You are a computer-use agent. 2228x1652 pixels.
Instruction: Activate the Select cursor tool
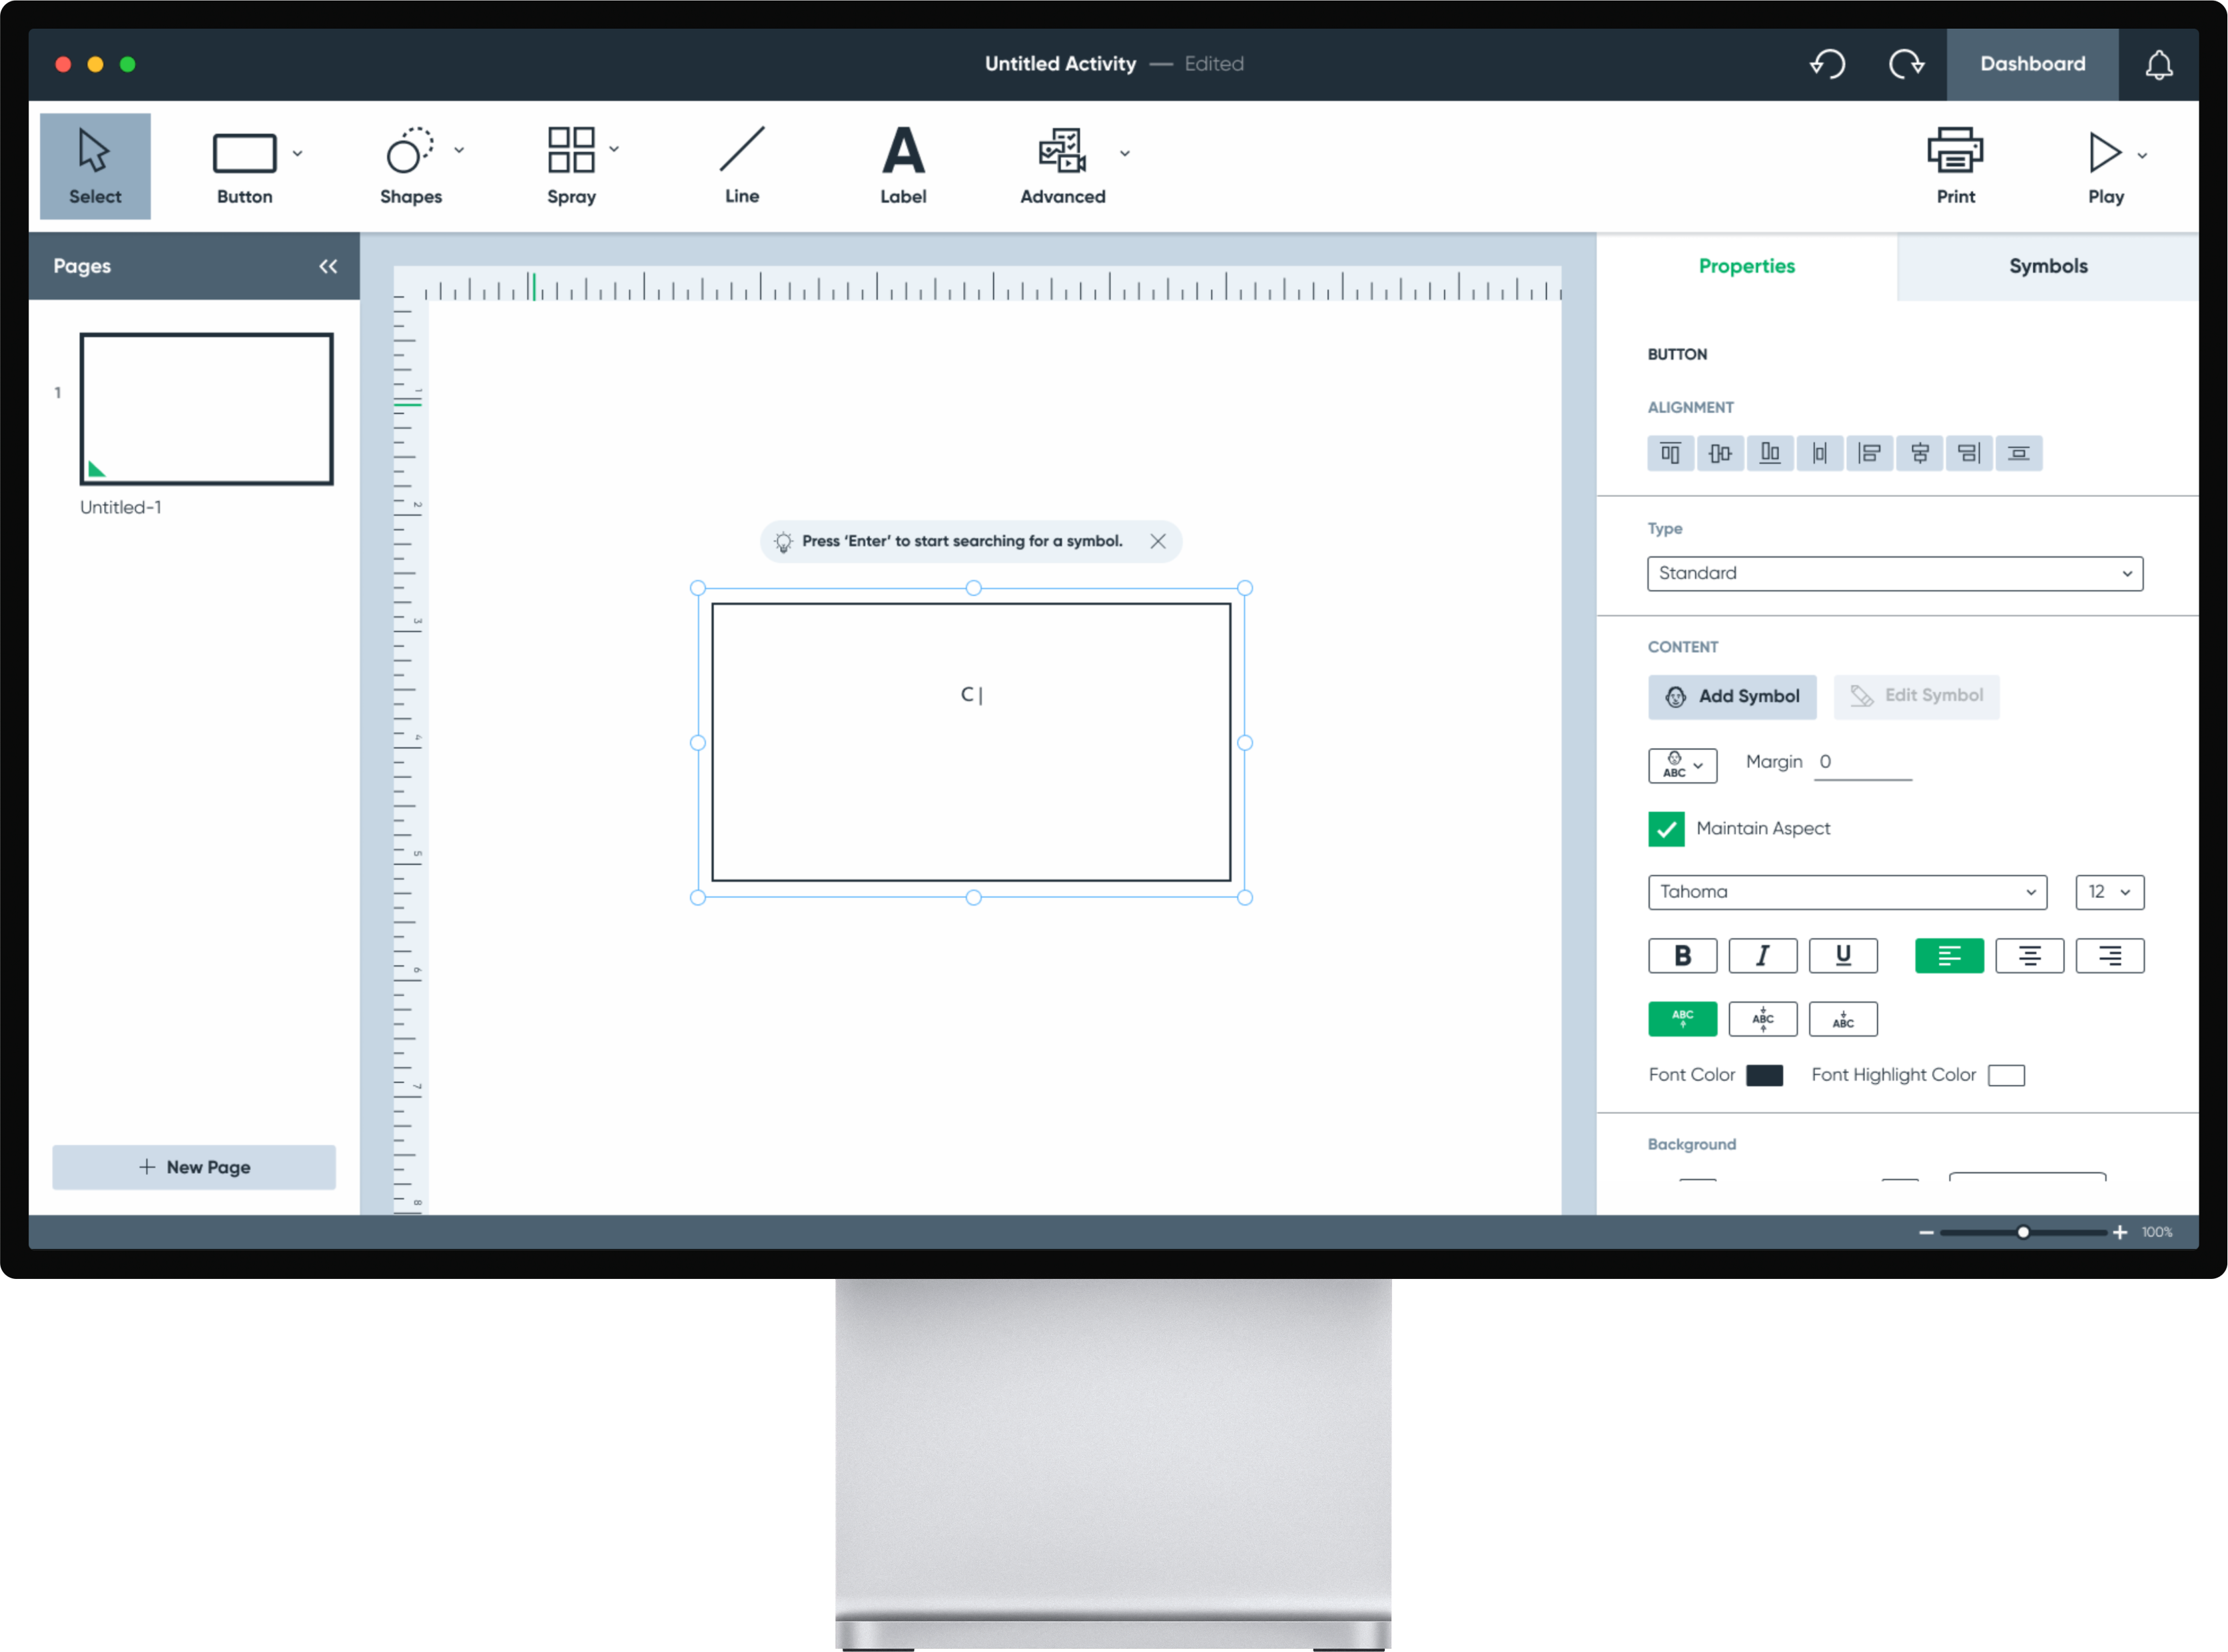click(x=95, y=165)
